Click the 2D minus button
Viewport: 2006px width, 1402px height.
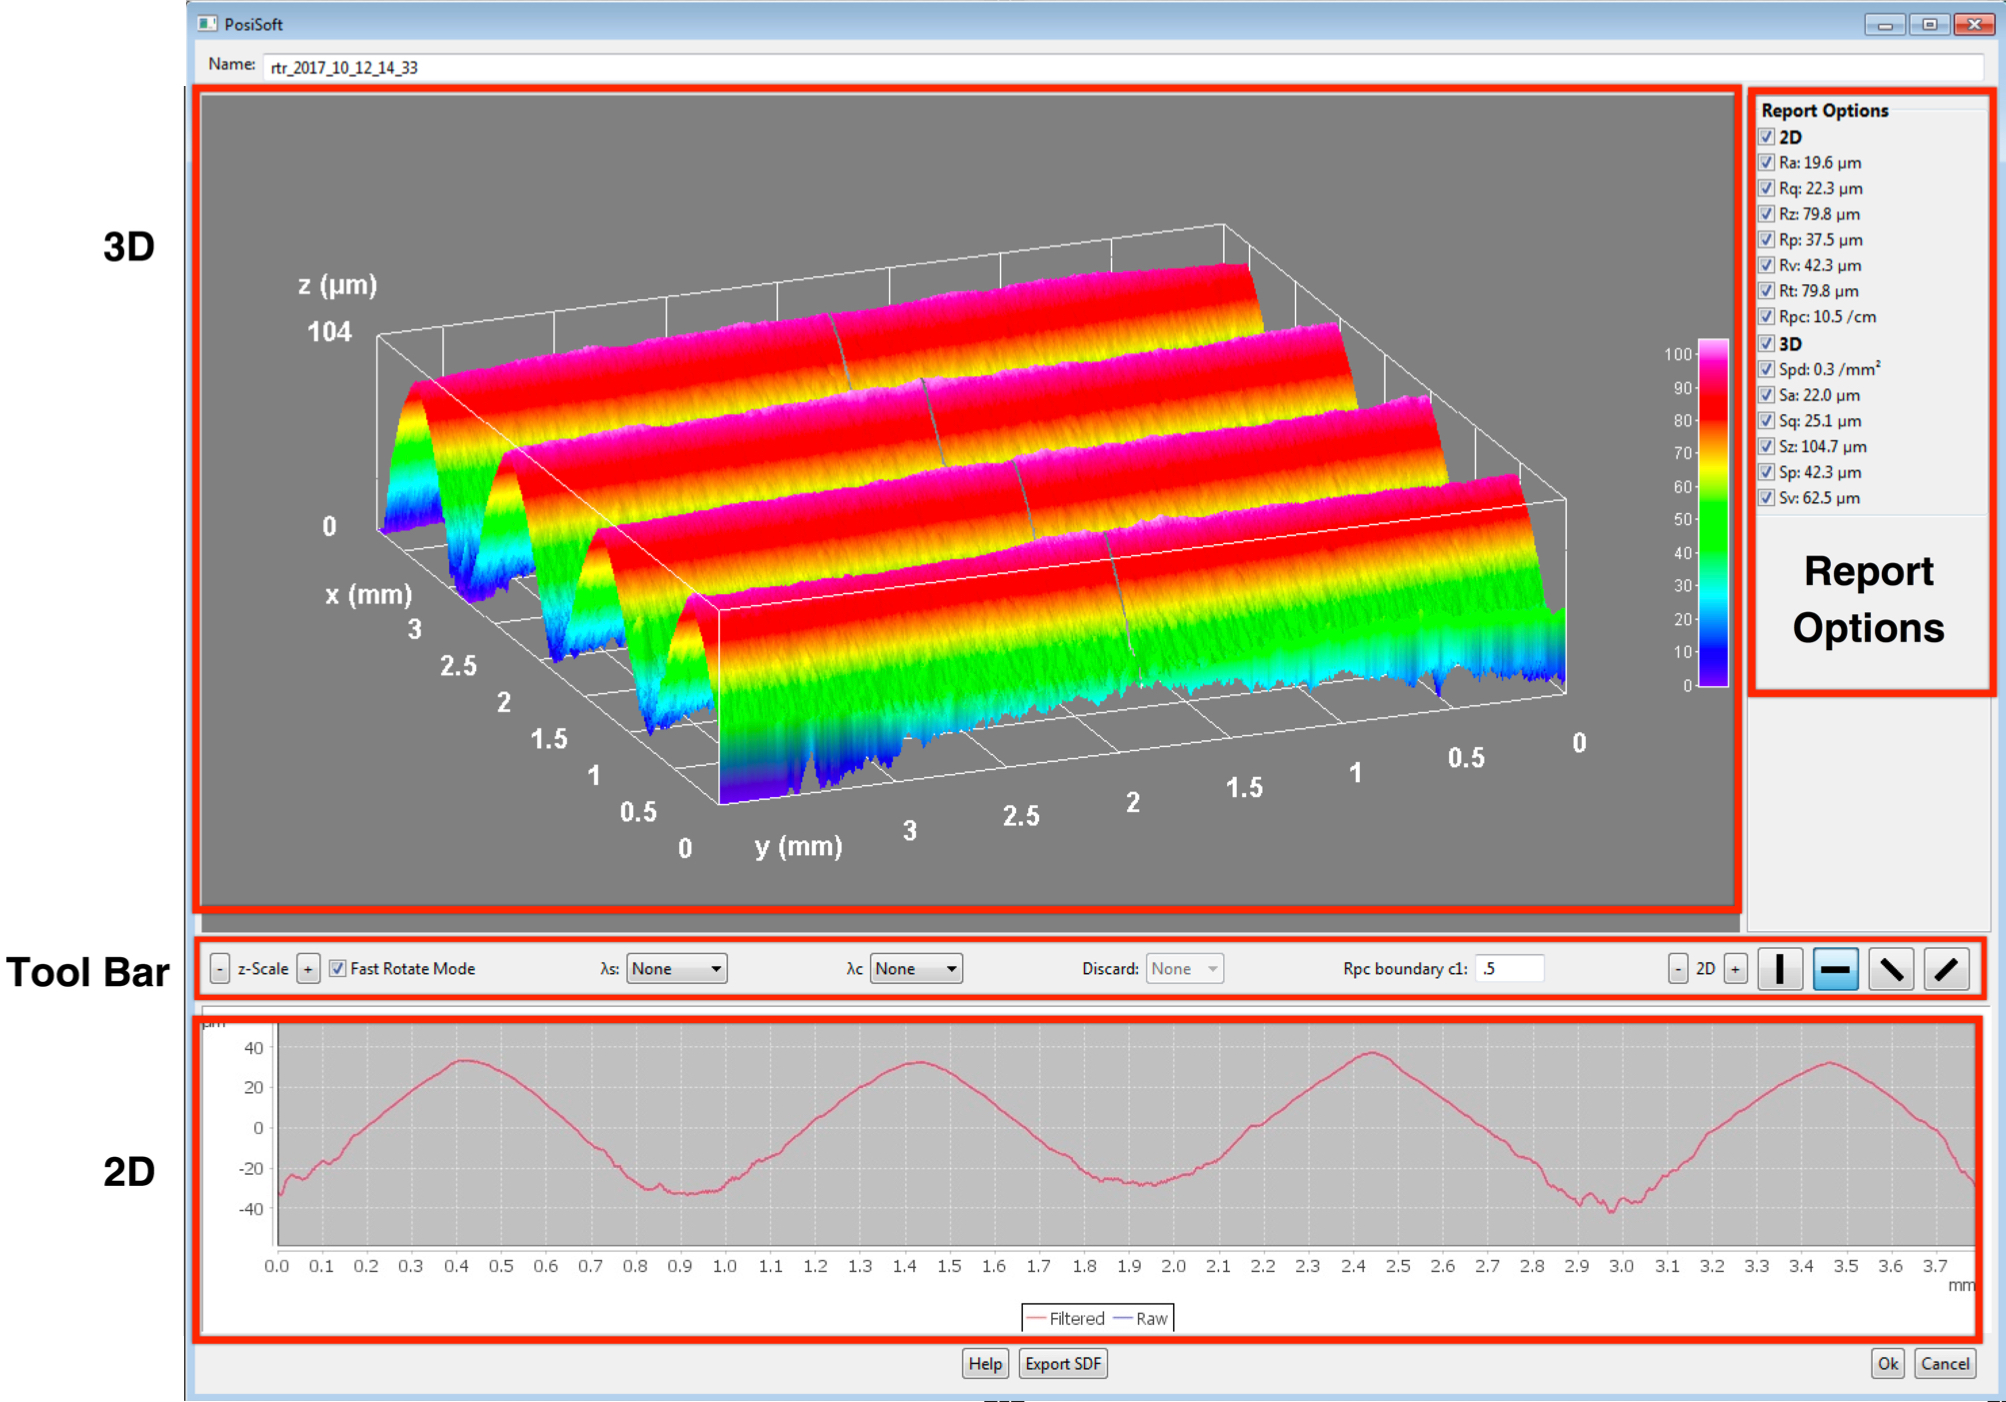pos(1677,968)
